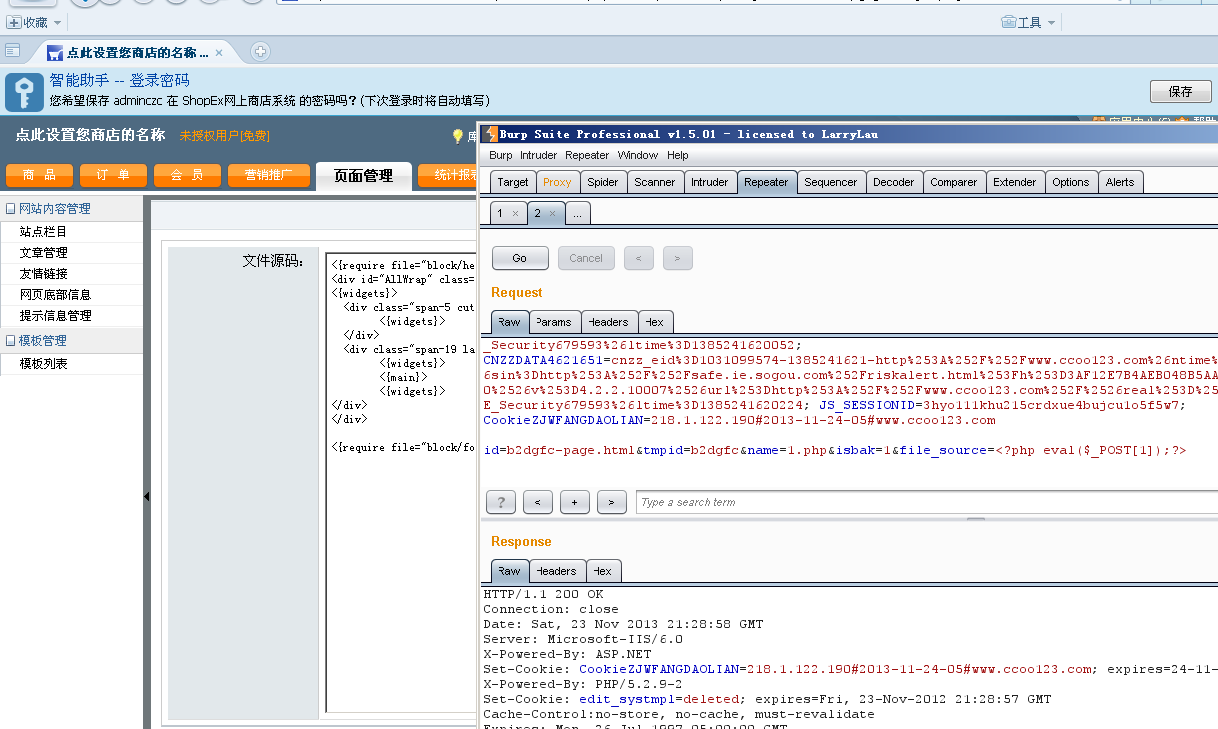Viewport: 1218px width, 729px height.
Task: Click the light bulb icon in shop header
Action: coord(458,136)
